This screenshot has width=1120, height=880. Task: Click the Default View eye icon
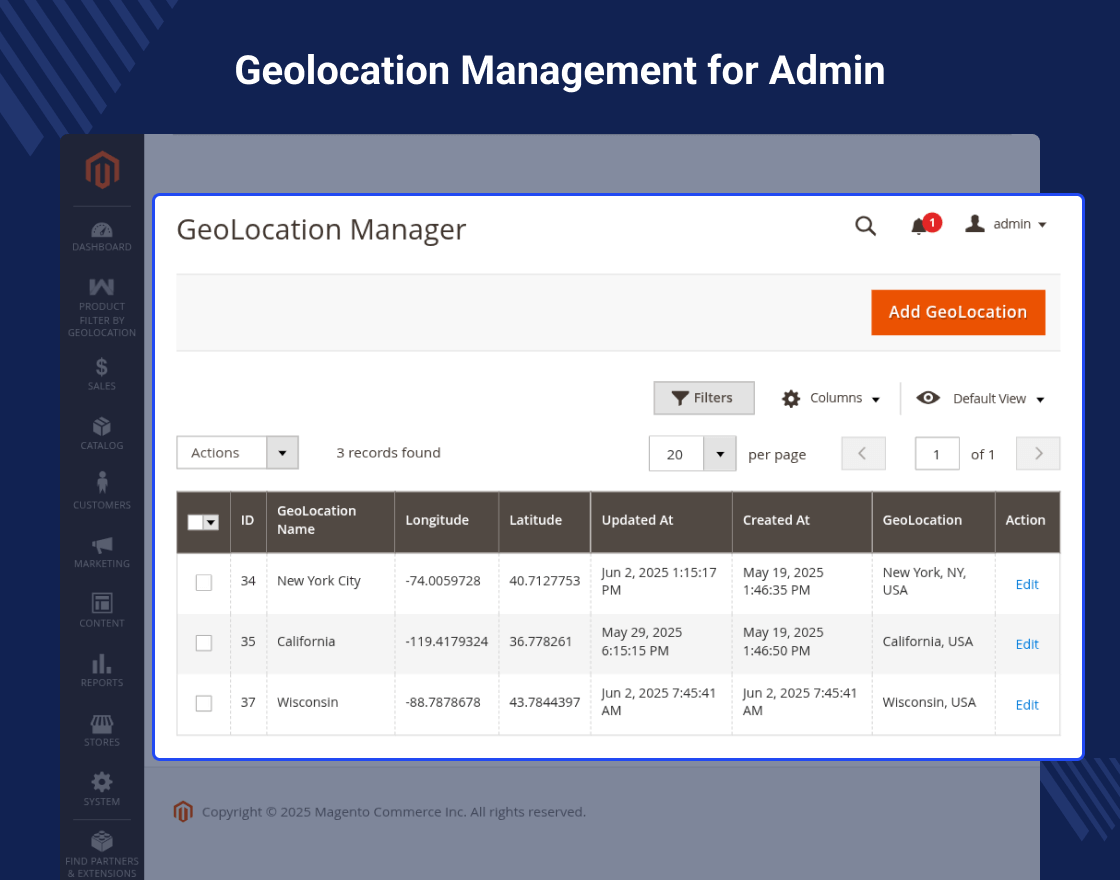928,398
